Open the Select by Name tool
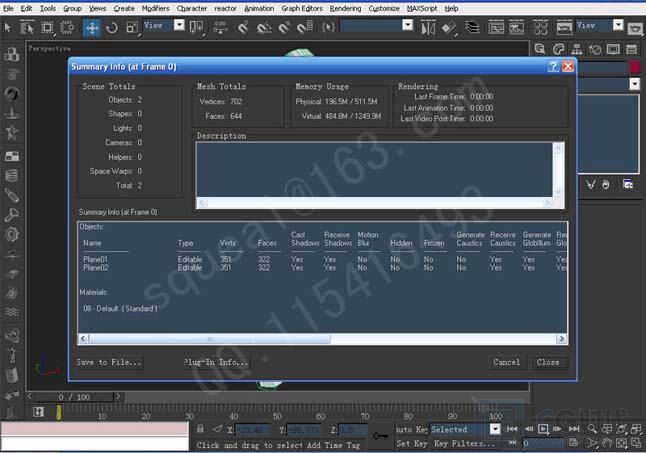 [27, 28]
